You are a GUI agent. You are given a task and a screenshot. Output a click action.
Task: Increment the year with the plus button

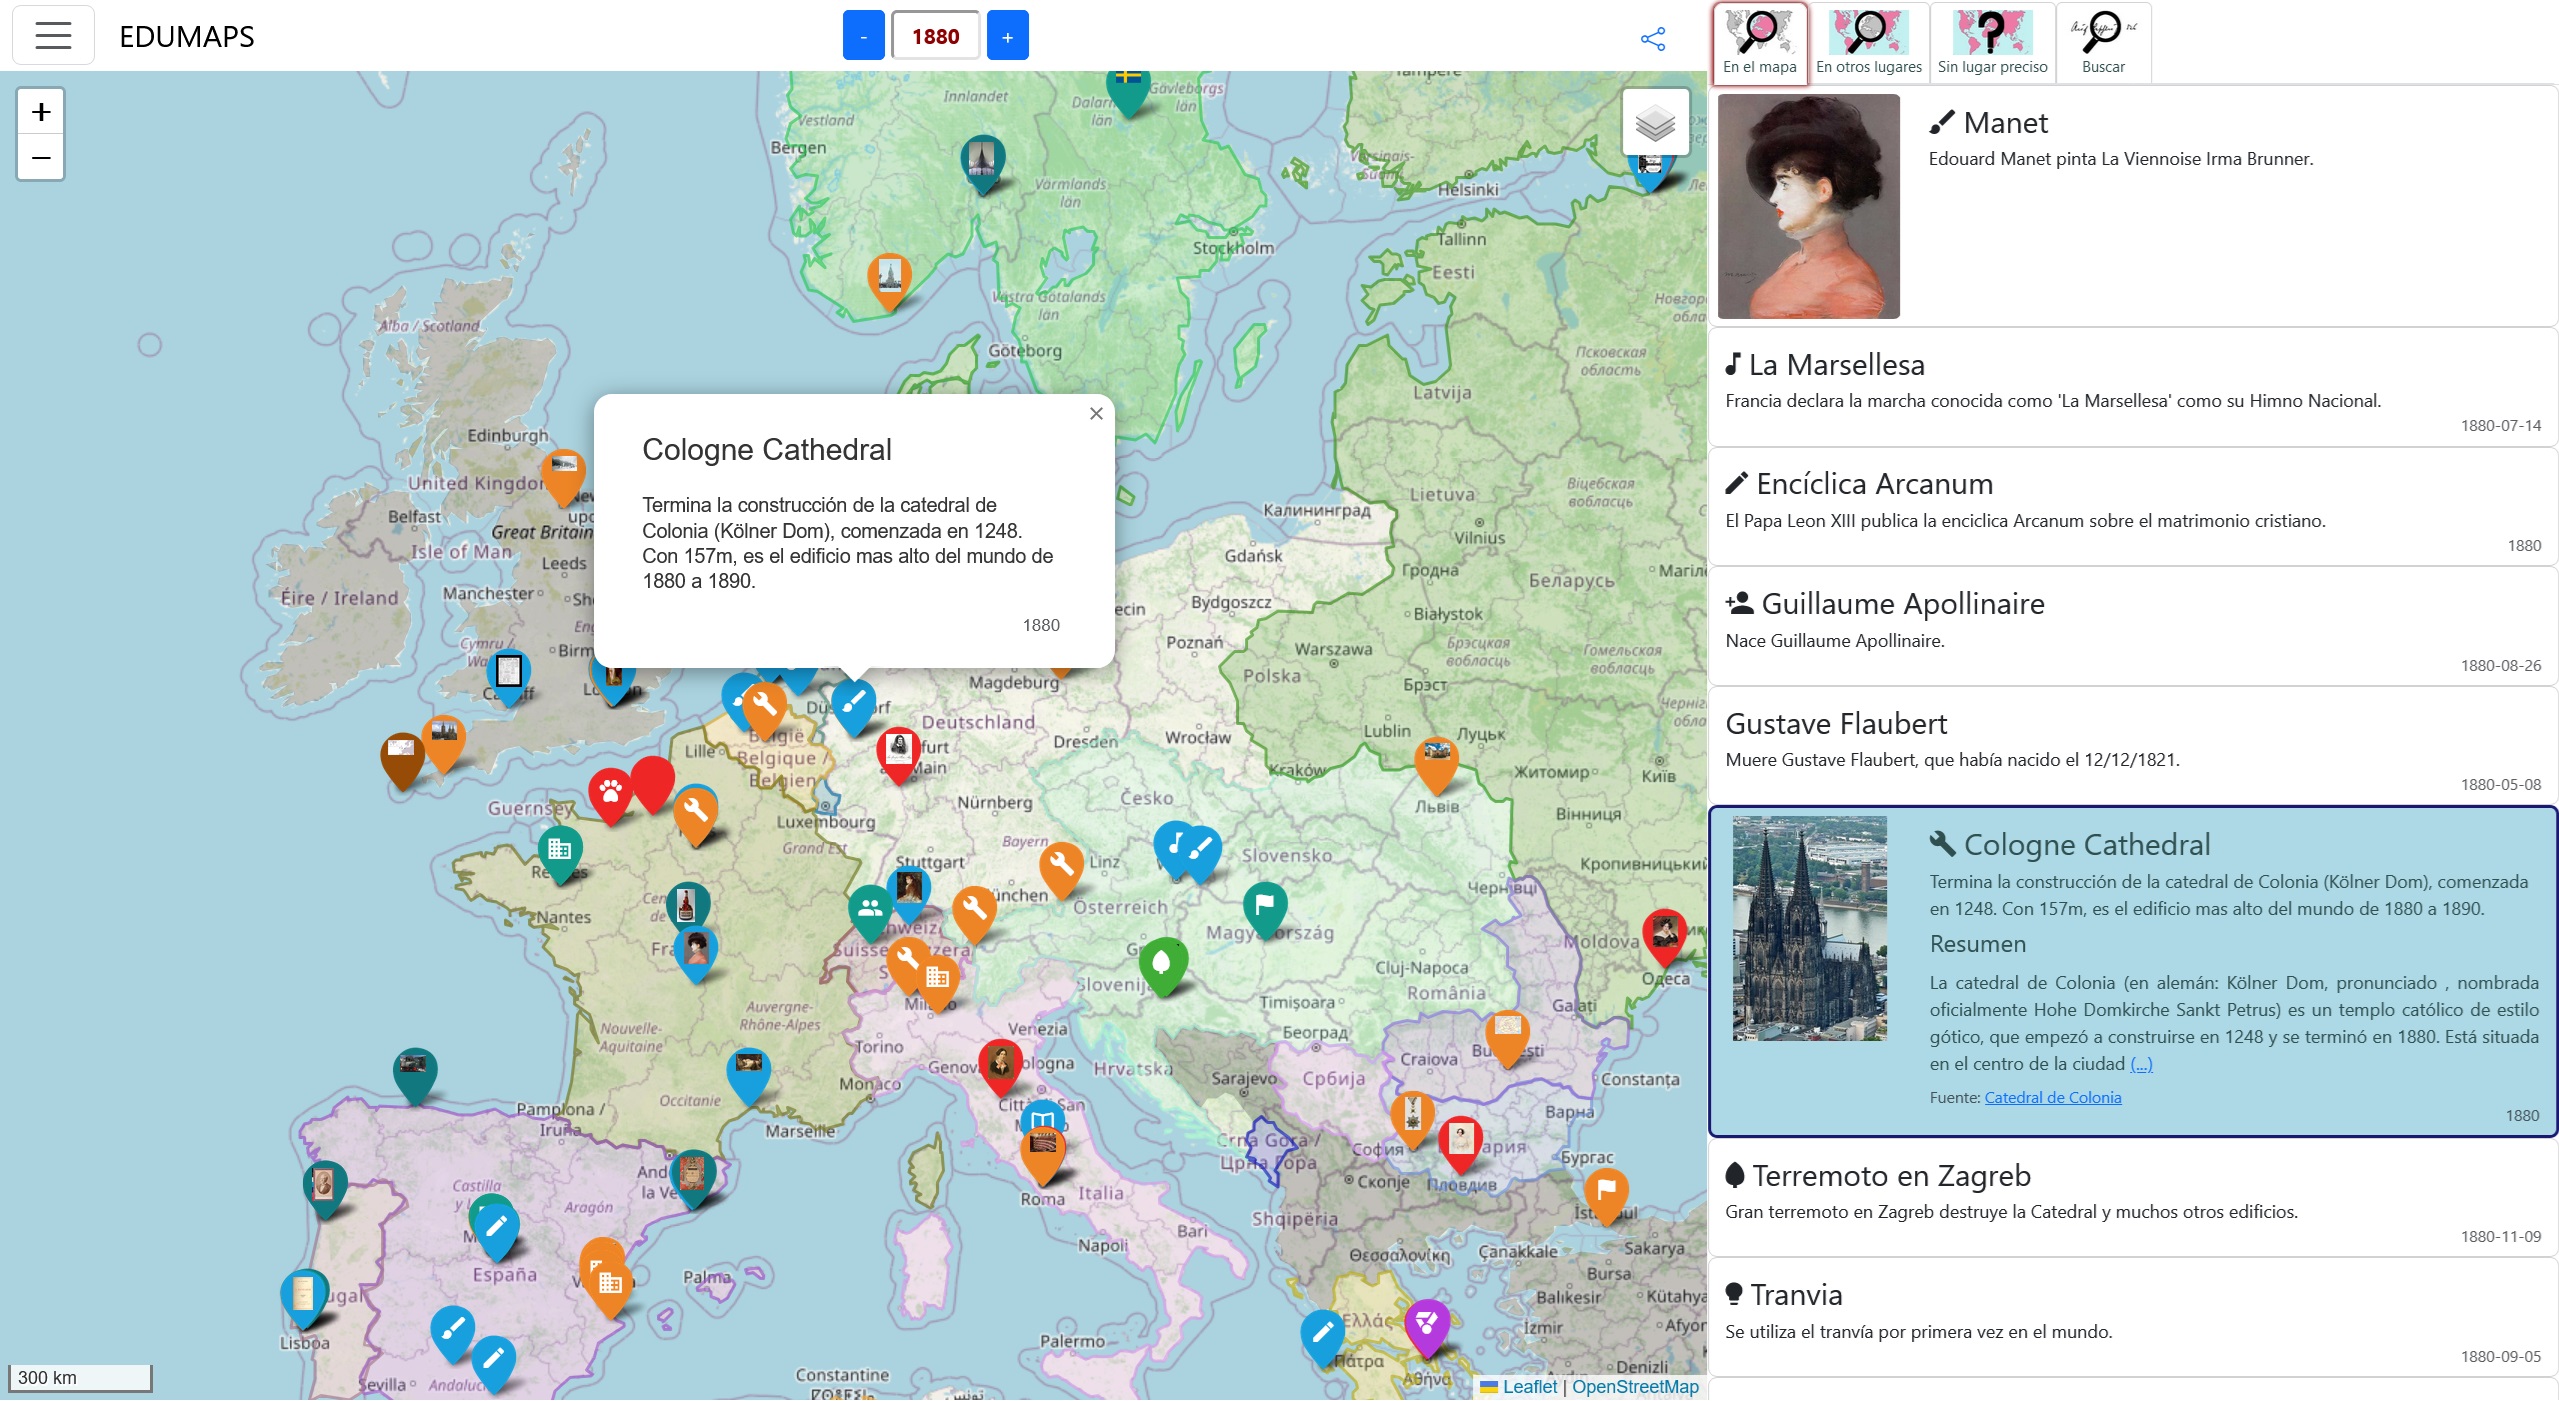pos(1008,35)
